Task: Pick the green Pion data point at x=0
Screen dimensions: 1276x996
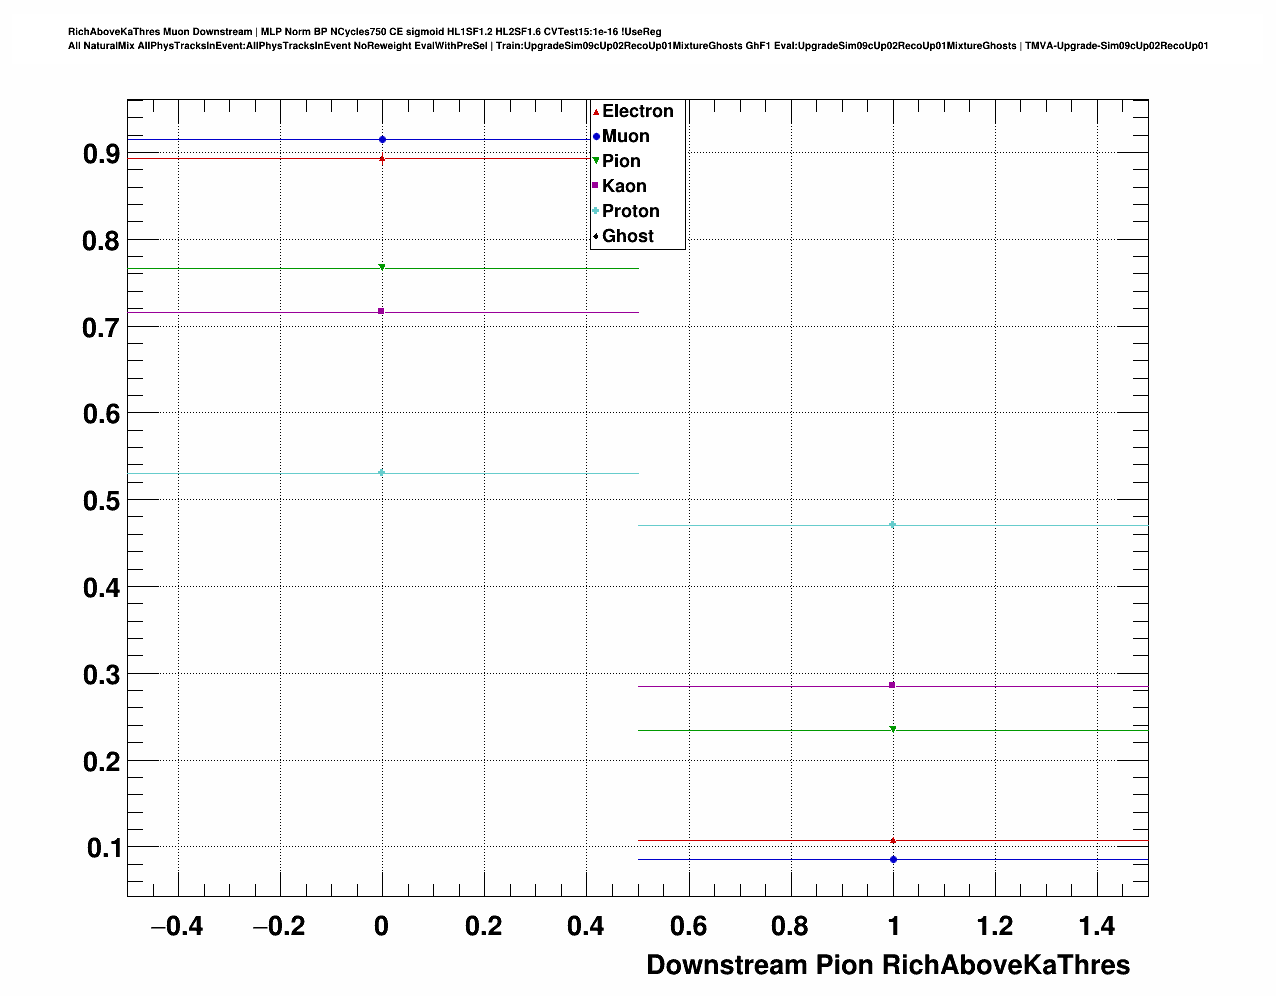Action: [382, 267]
